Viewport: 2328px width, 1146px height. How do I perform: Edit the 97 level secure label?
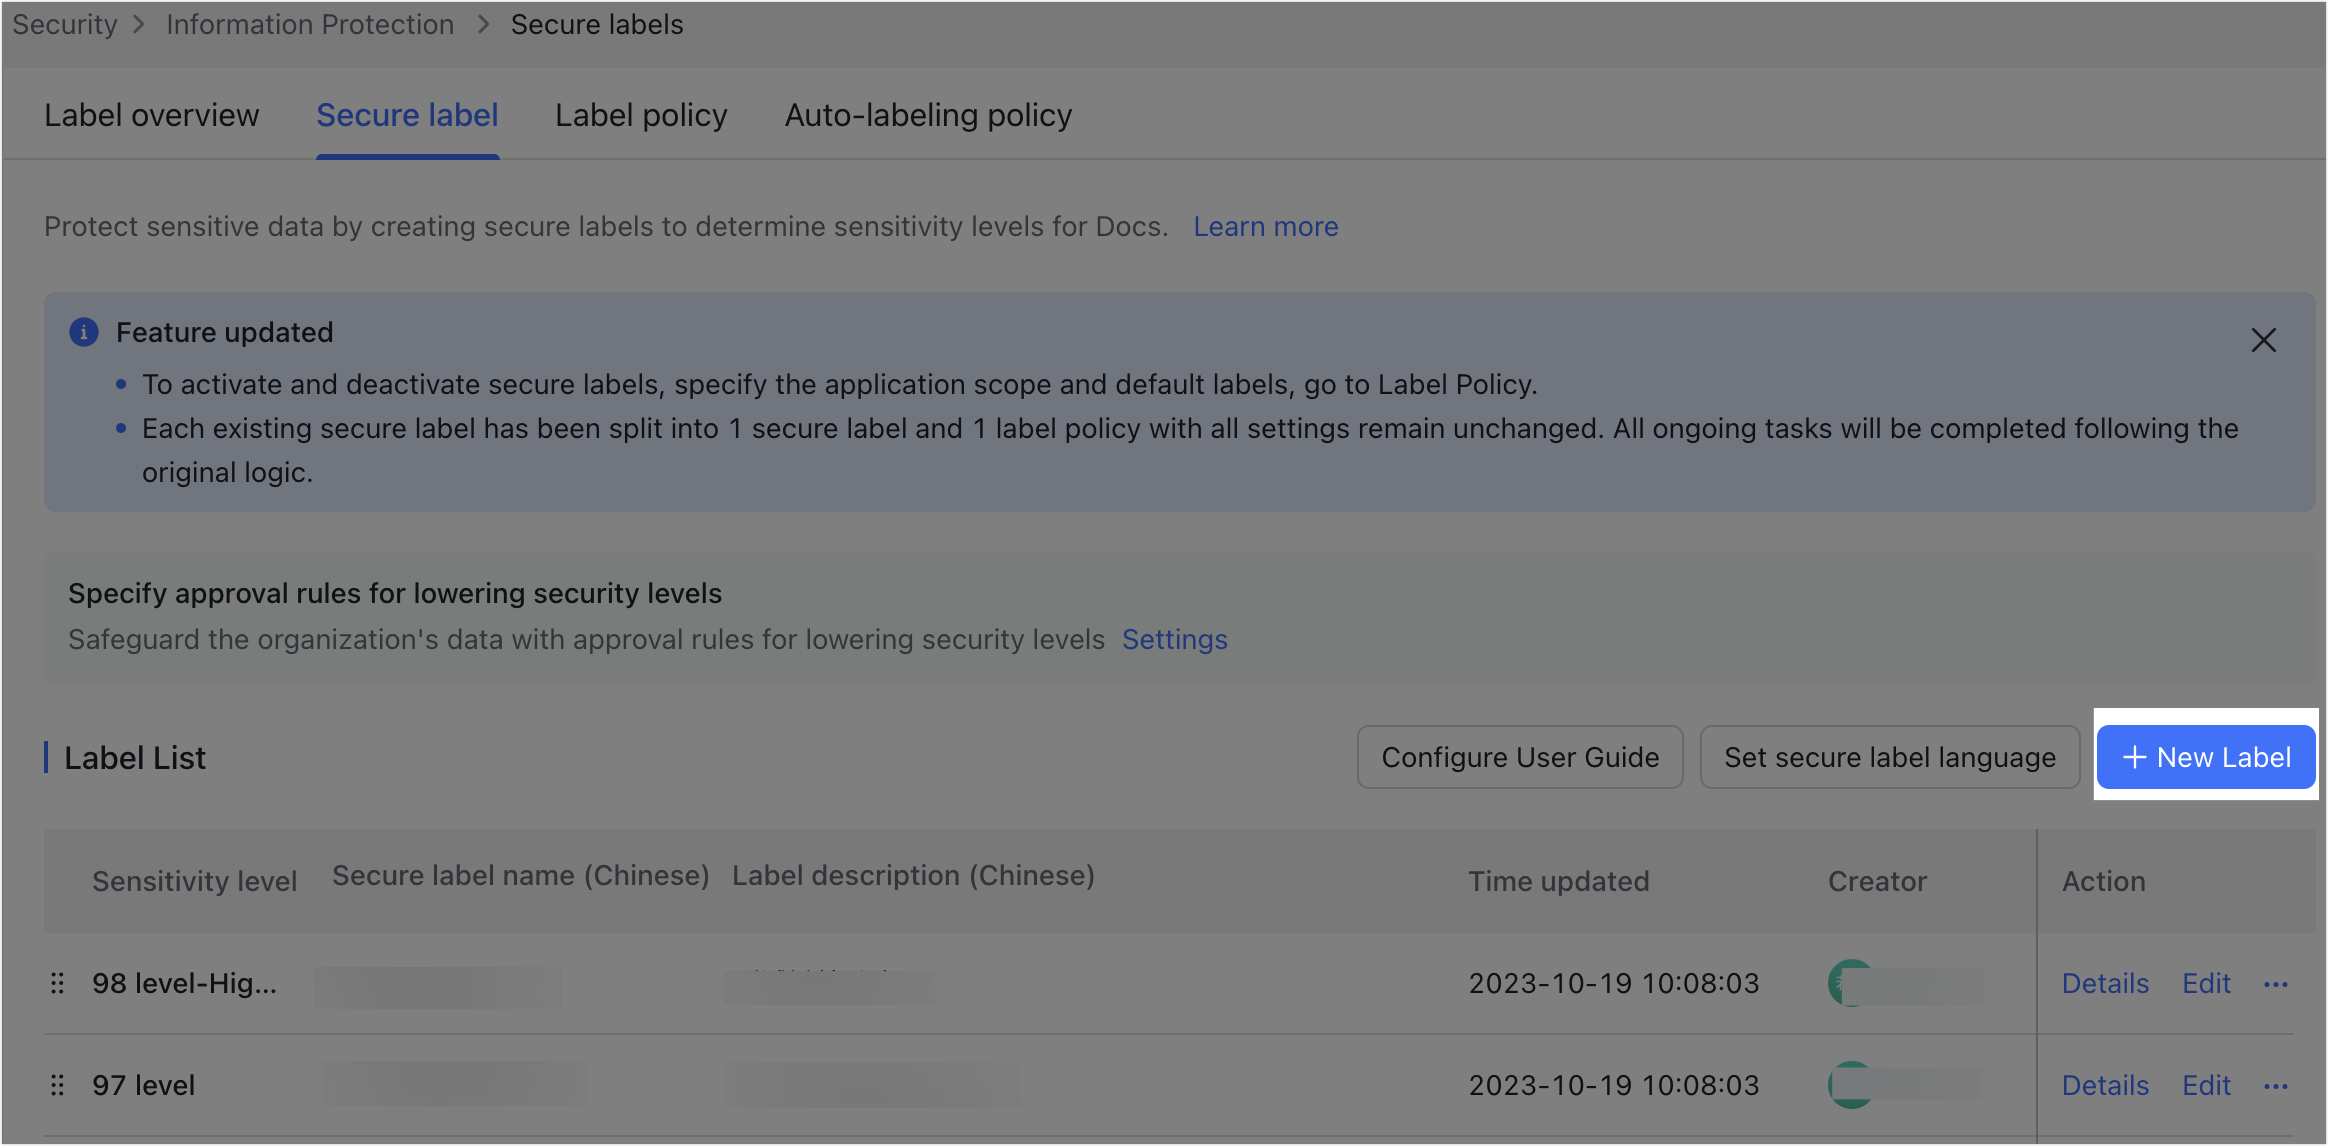point(2205,1085)
